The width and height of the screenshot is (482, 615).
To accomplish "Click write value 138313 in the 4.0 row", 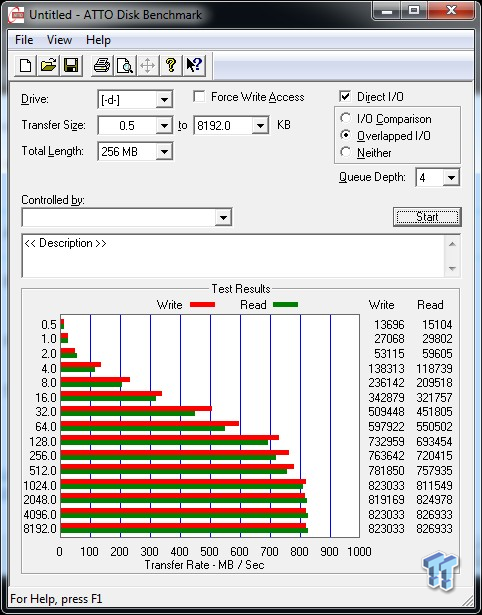I will [386, 369].
